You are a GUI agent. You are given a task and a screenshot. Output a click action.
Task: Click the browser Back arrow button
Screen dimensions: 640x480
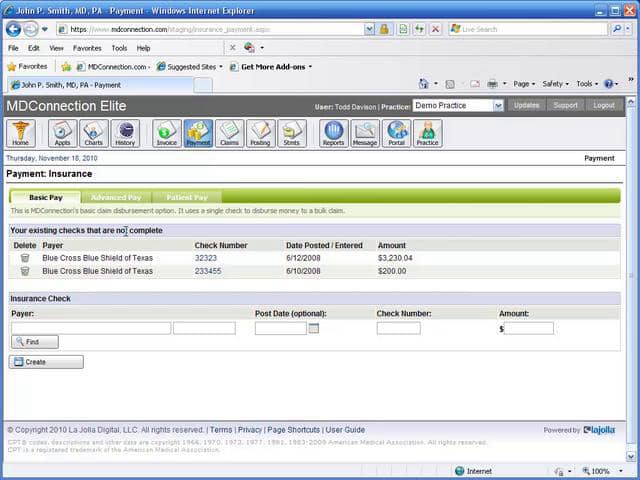click(13, 29)
